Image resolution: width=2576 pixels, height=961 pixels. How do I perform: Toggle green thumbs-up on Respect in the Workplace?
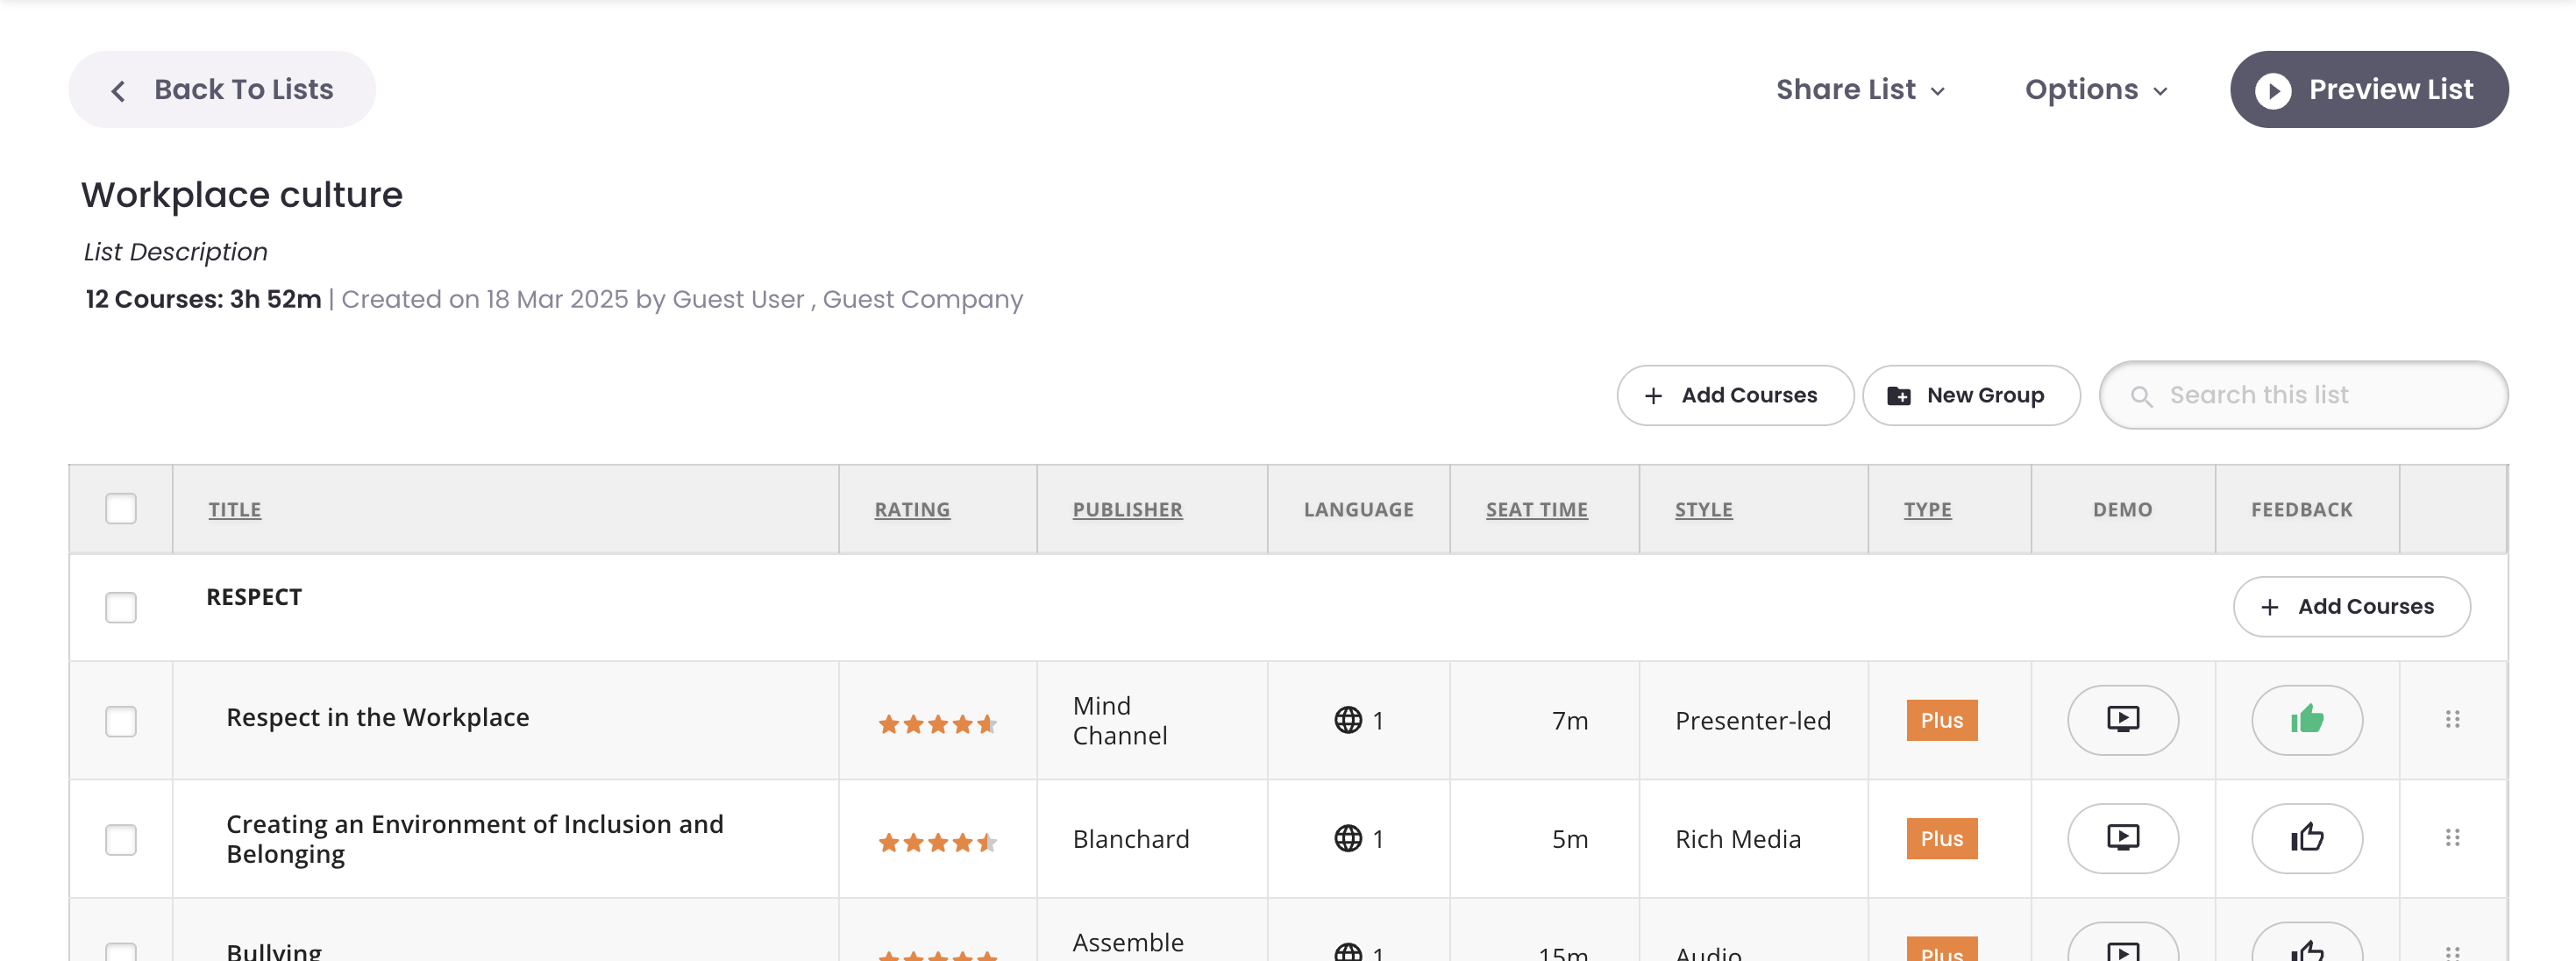pyautogui.click(x=2306, y=719)
